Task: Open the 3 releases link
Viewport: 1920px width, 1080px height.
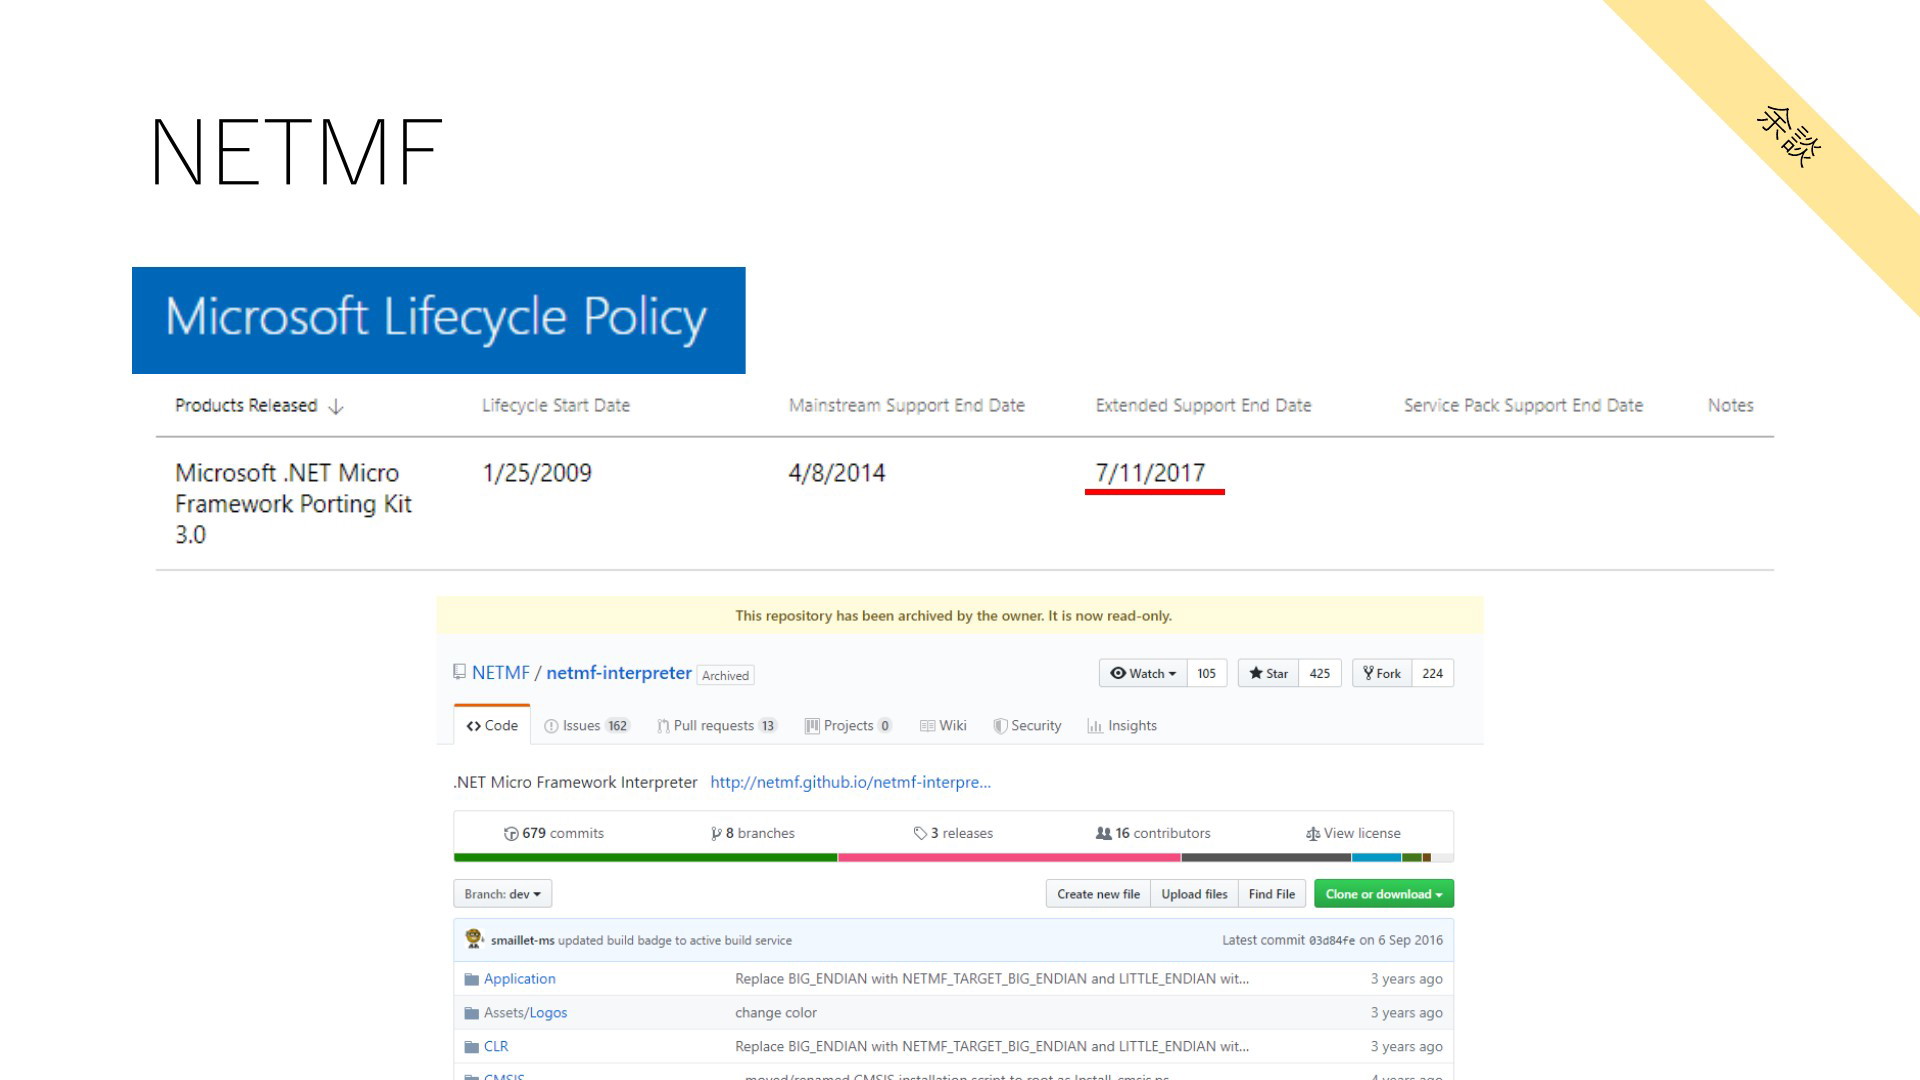Action: pyautogui.click(x=953, y=833)
